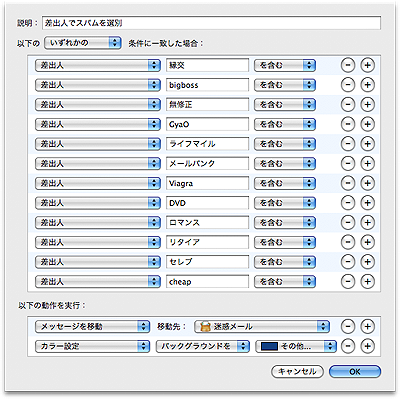Click the plus button on the DVD row

pos(367,203)
